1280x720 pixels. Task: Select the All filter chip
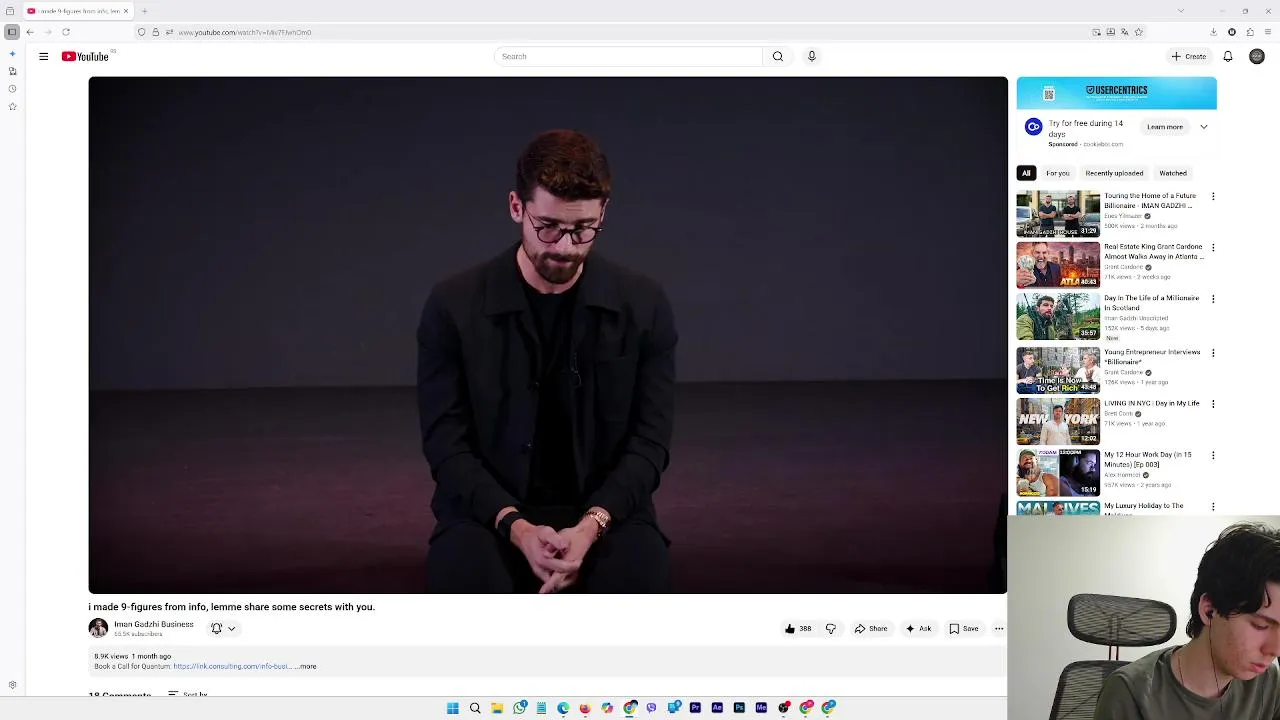(x=1026, y=173)
